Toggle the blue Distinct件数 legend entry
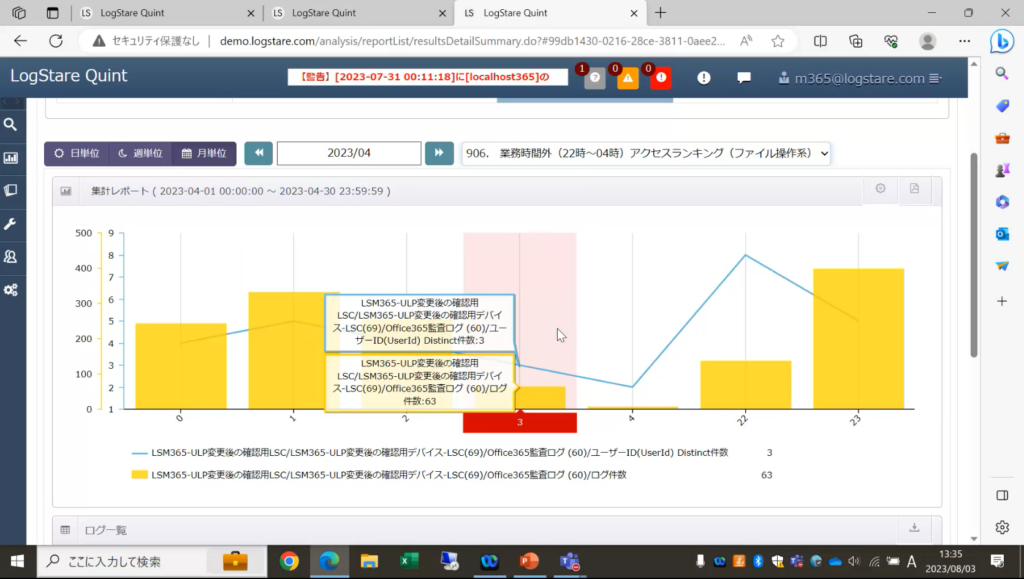Image resolution: width=1024 pixels, height=579 pixels. [x=430, y=452]
